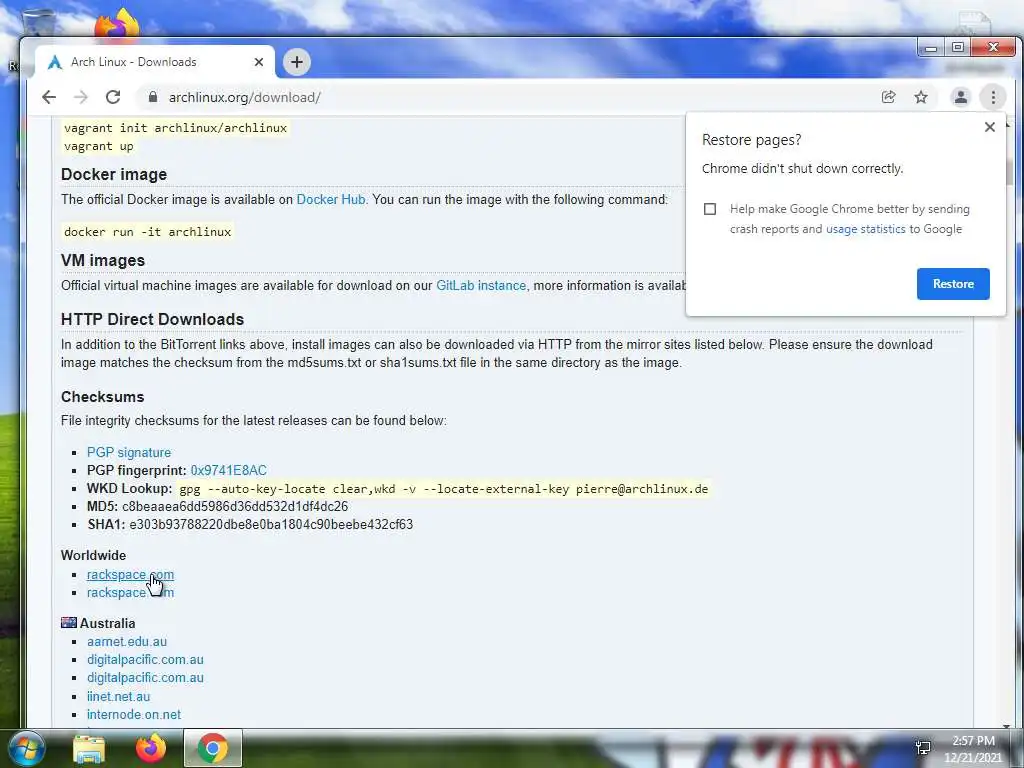Image resolution: width=1024 pixels, height=768 pixels.
Task: Click the HTTP Direct Downloads heading
Action: pos(152,319)
